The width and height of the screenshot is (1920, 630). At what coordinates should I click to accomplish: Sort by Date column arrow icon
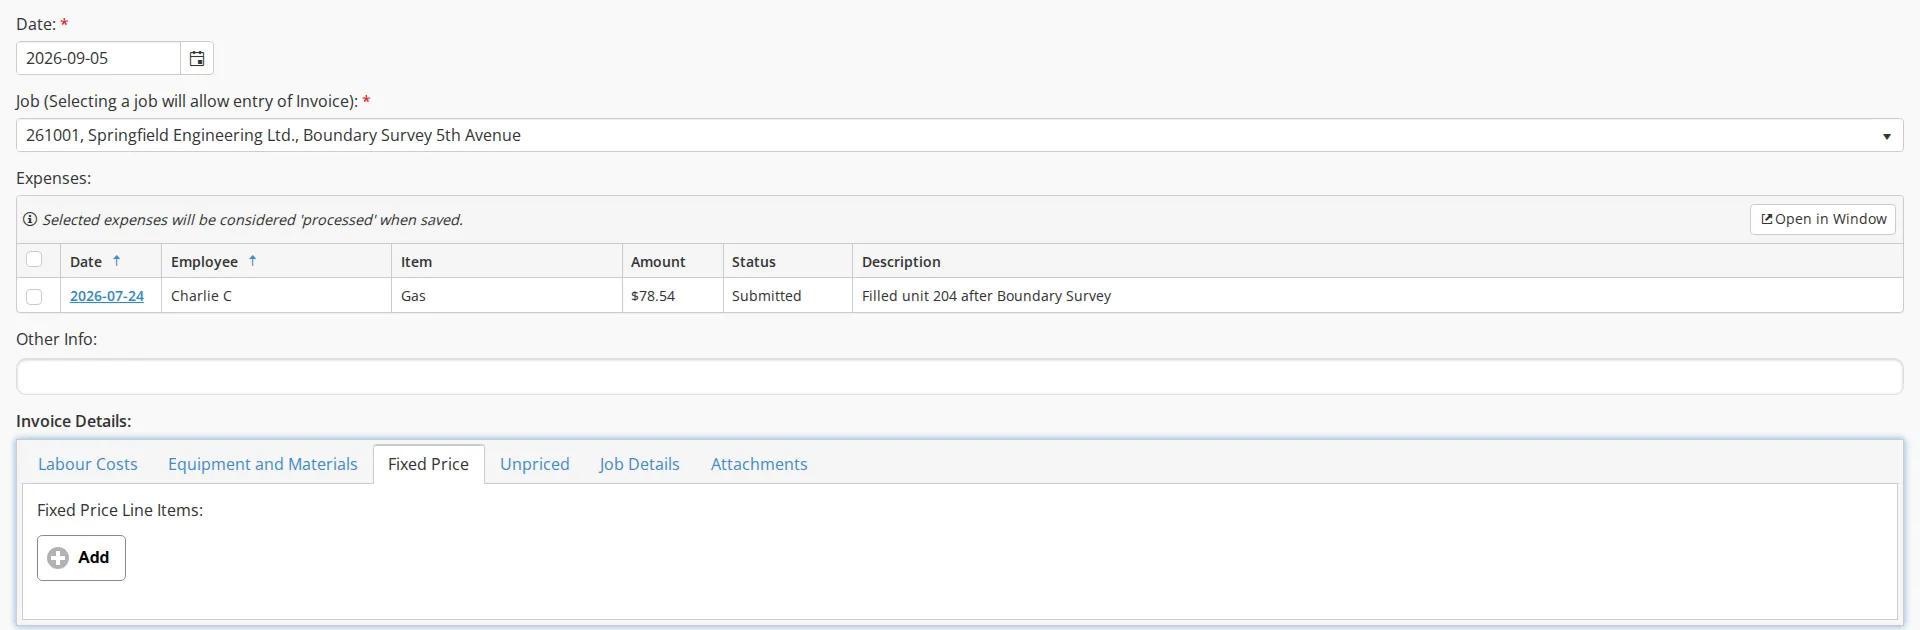pos(116,261)
